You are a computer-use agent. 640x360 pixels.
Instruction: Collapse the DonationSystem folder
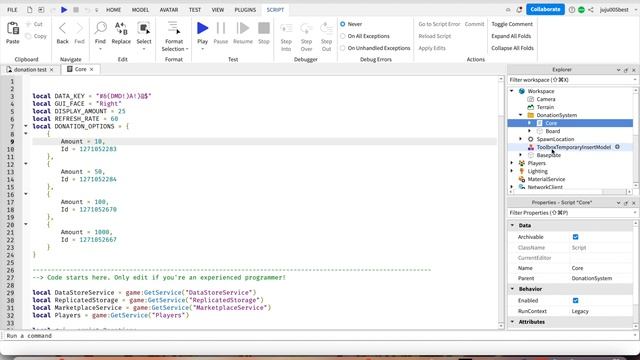click(521, 115)
